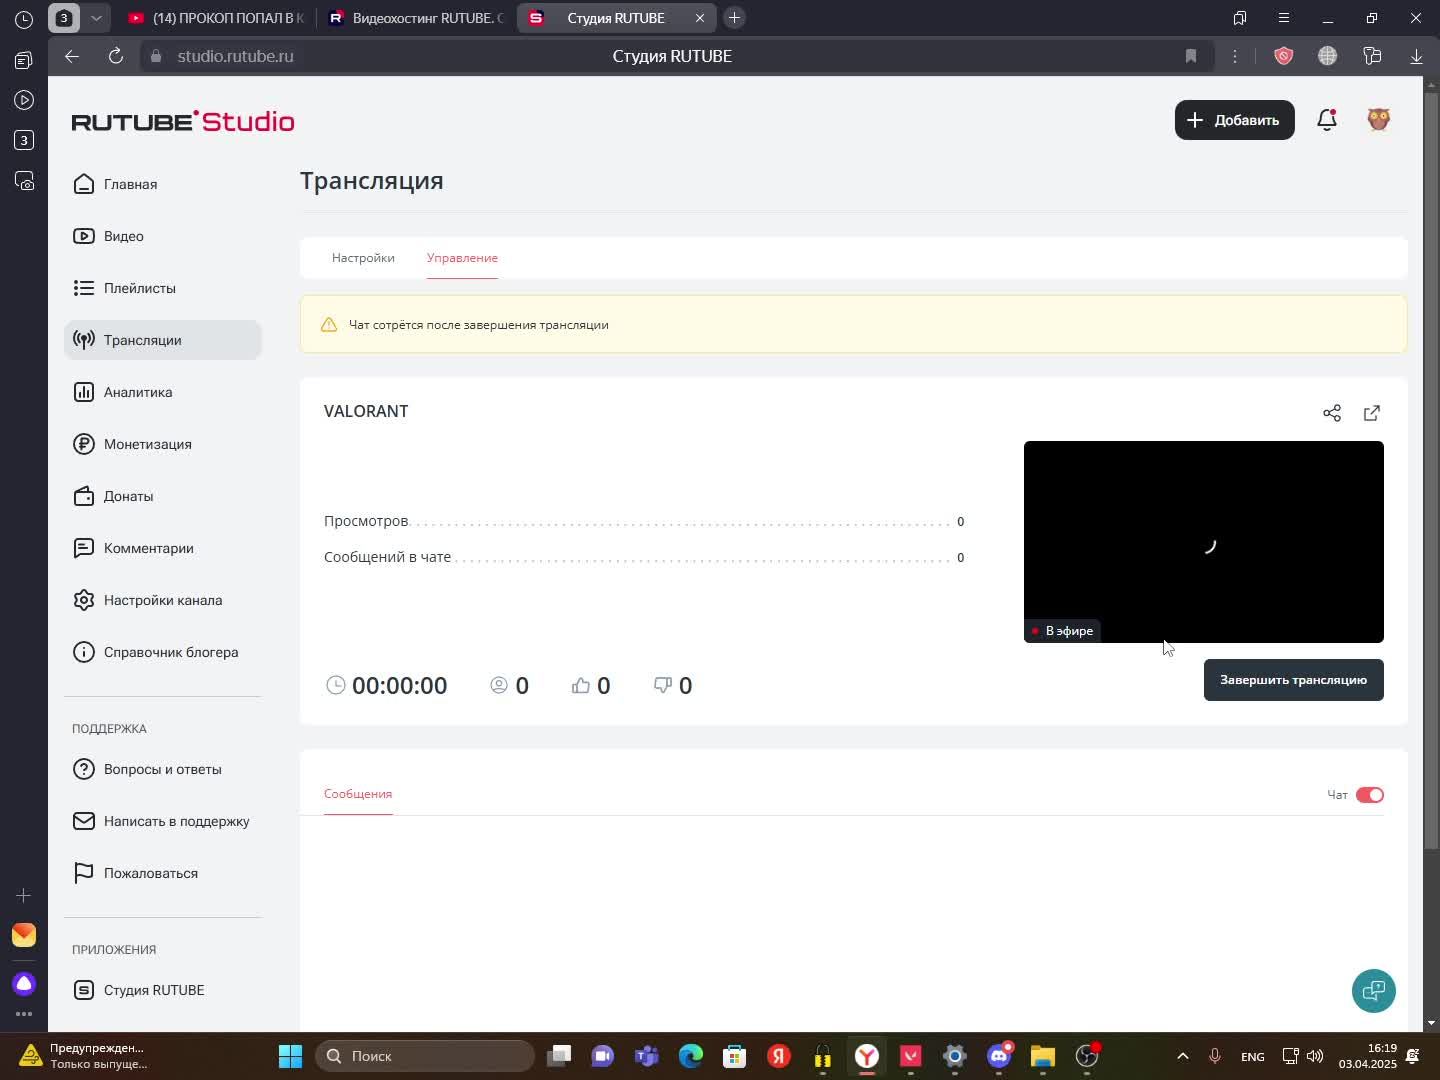Click the Добавить button
This screenshot has height=1080, width=1440.
coord(1234,120)
